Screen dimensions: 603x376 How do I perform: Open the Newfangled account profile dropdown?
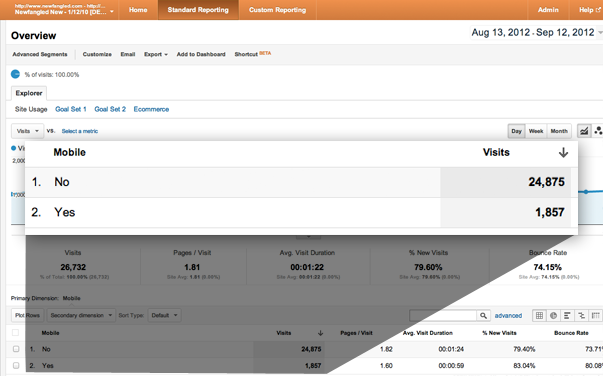tap(64, 10)
